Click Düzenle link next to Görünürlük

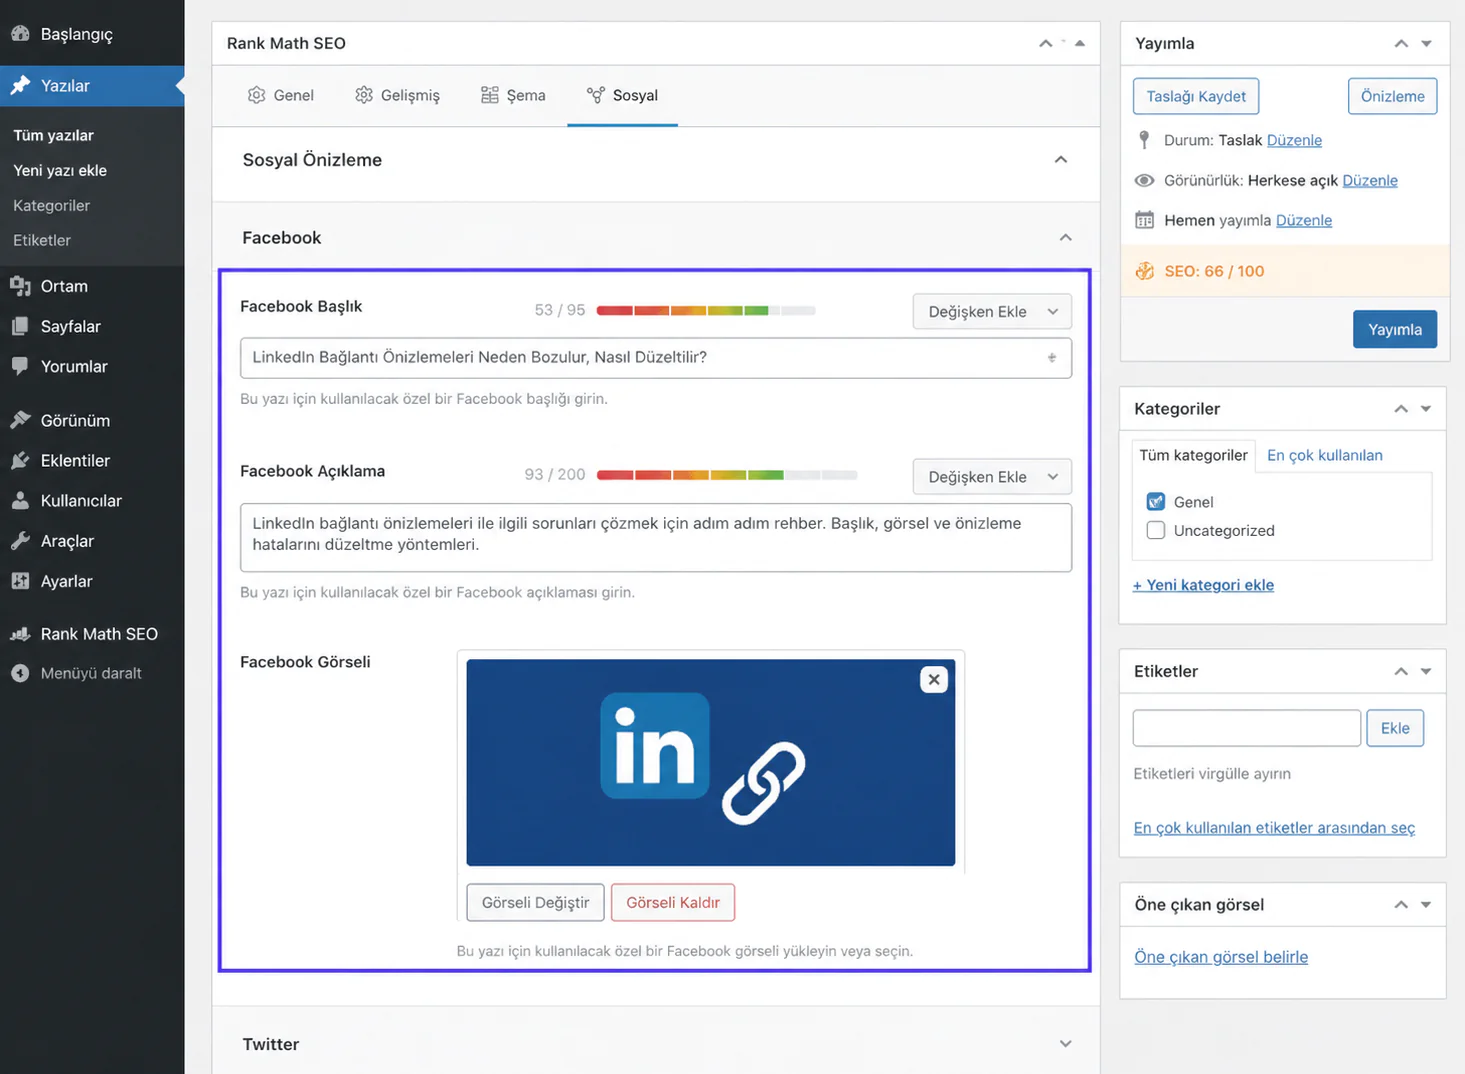click(1370, 180)
